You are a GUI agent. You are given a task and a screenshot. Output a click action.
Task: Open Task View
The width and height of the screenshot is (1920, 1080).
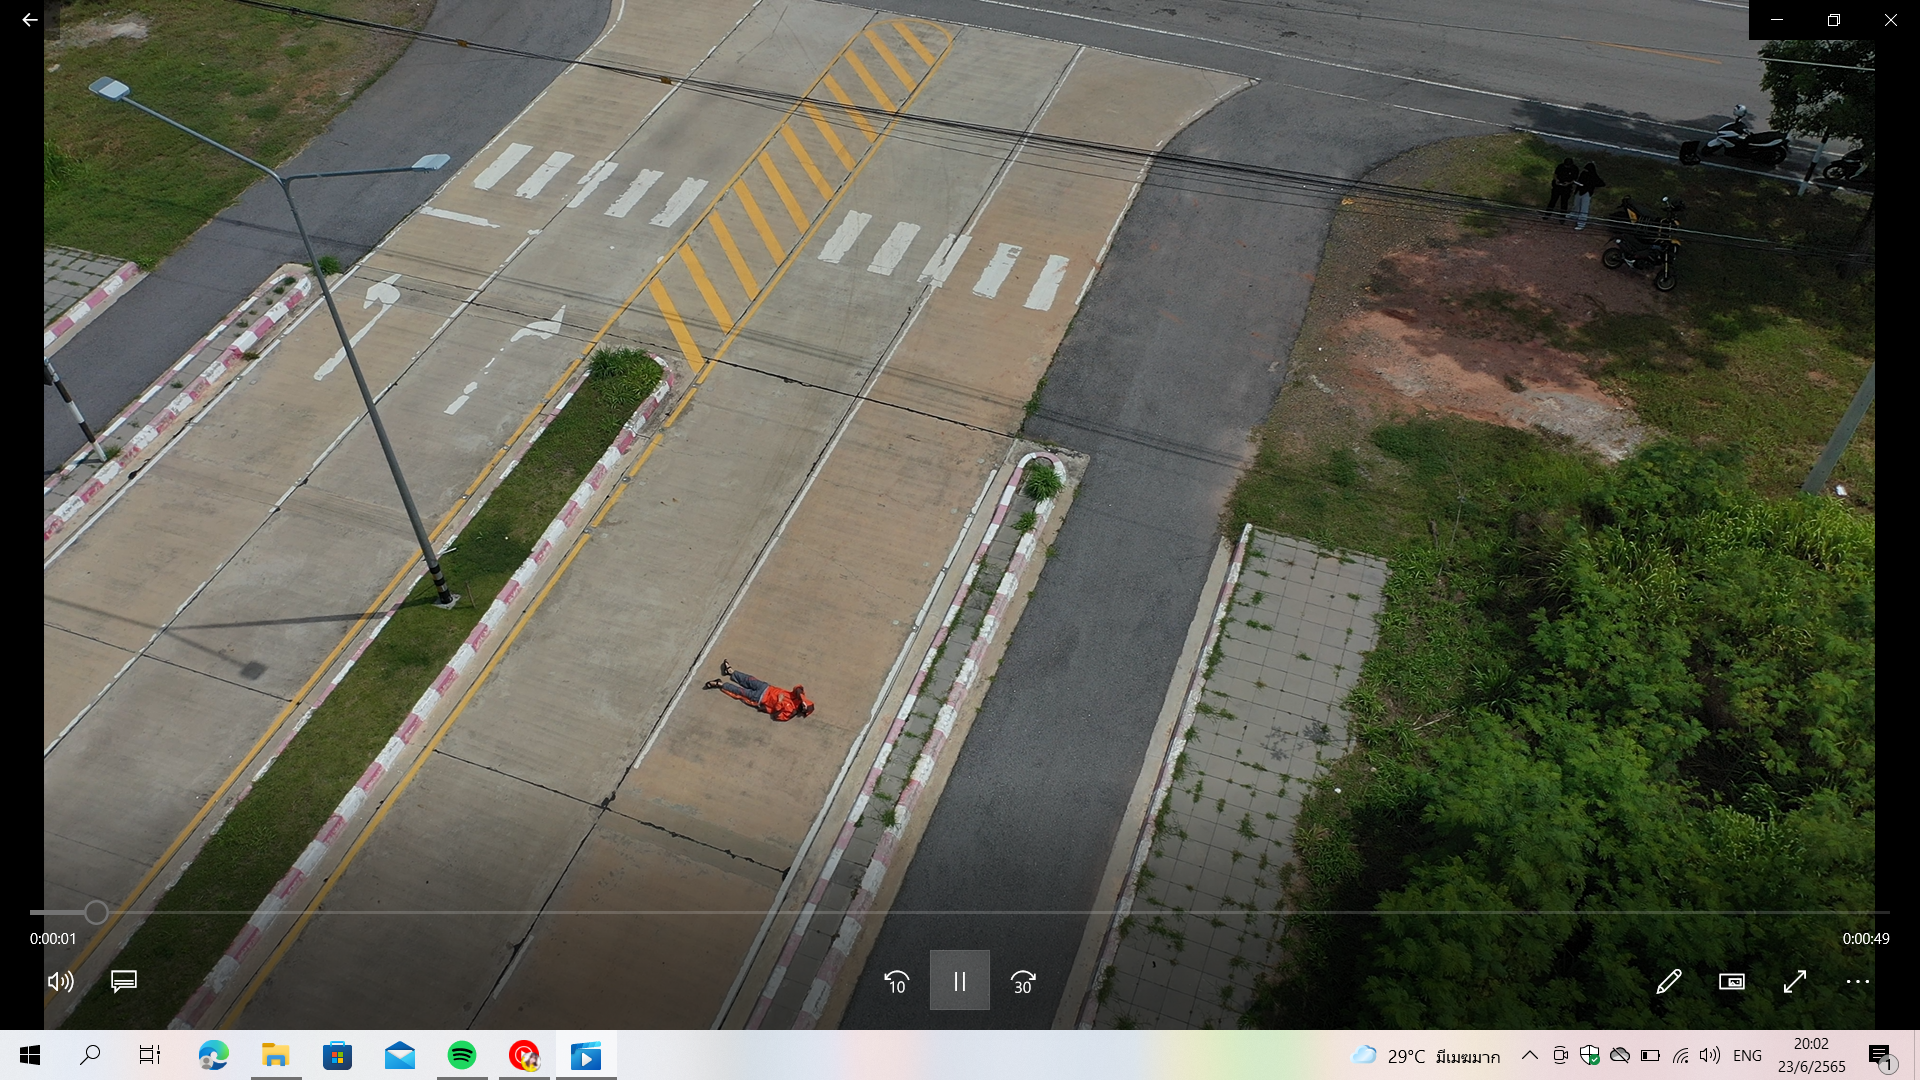(150, 1055)
